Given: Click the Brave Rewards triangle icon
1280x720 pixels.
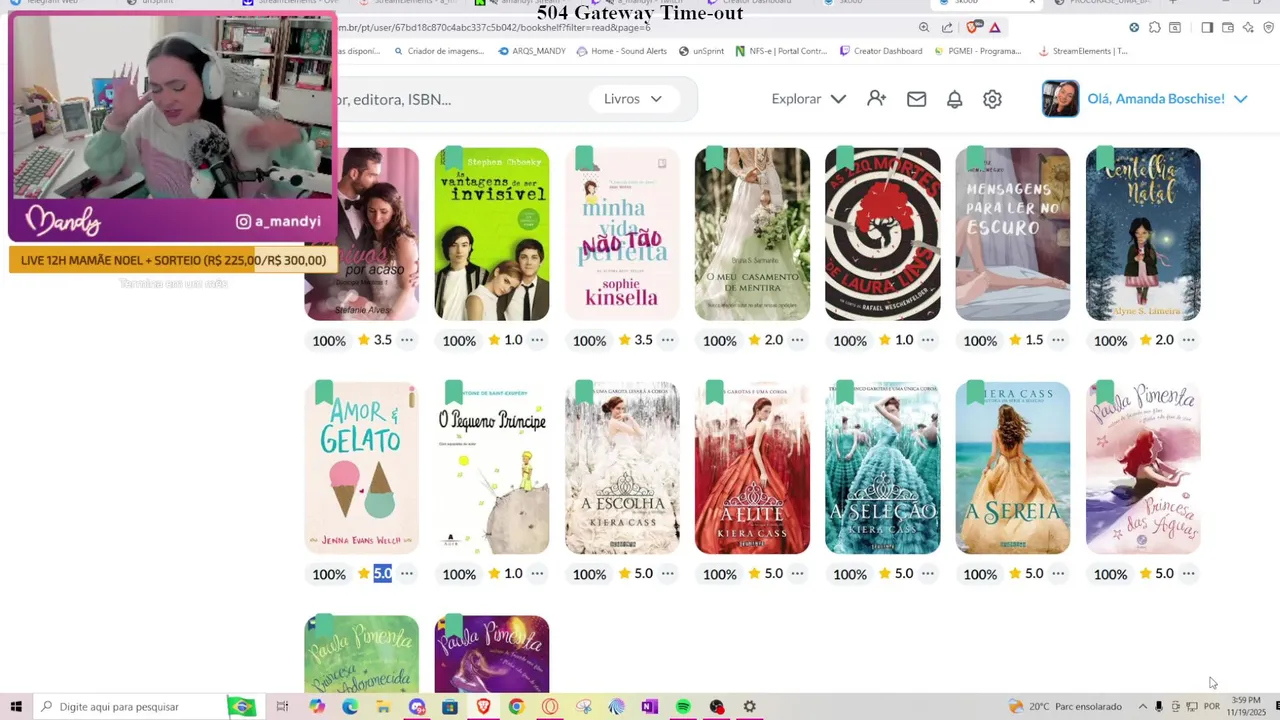Looking at the screenshot, I should (995, 28).
